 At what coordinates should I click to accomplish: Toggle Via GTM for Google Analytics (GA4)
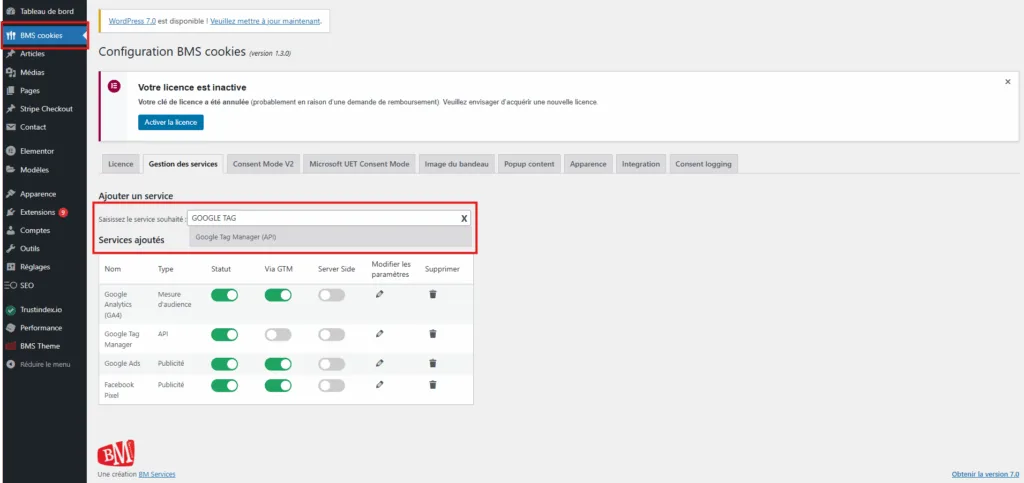click(x=278, y=295)
